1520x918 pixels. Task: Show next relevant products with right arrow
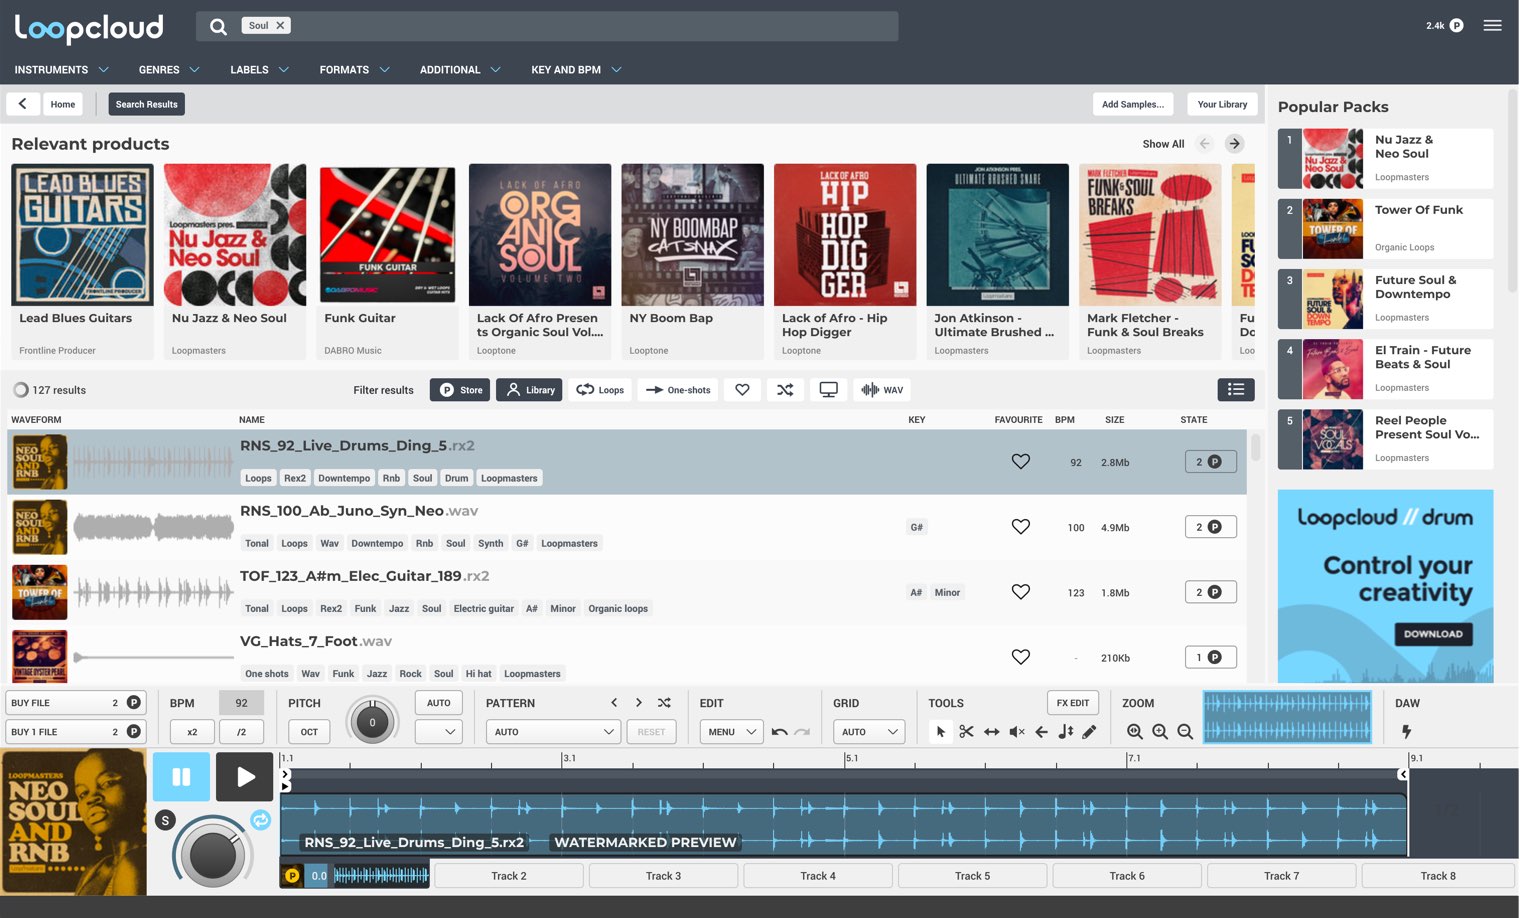1235,144
